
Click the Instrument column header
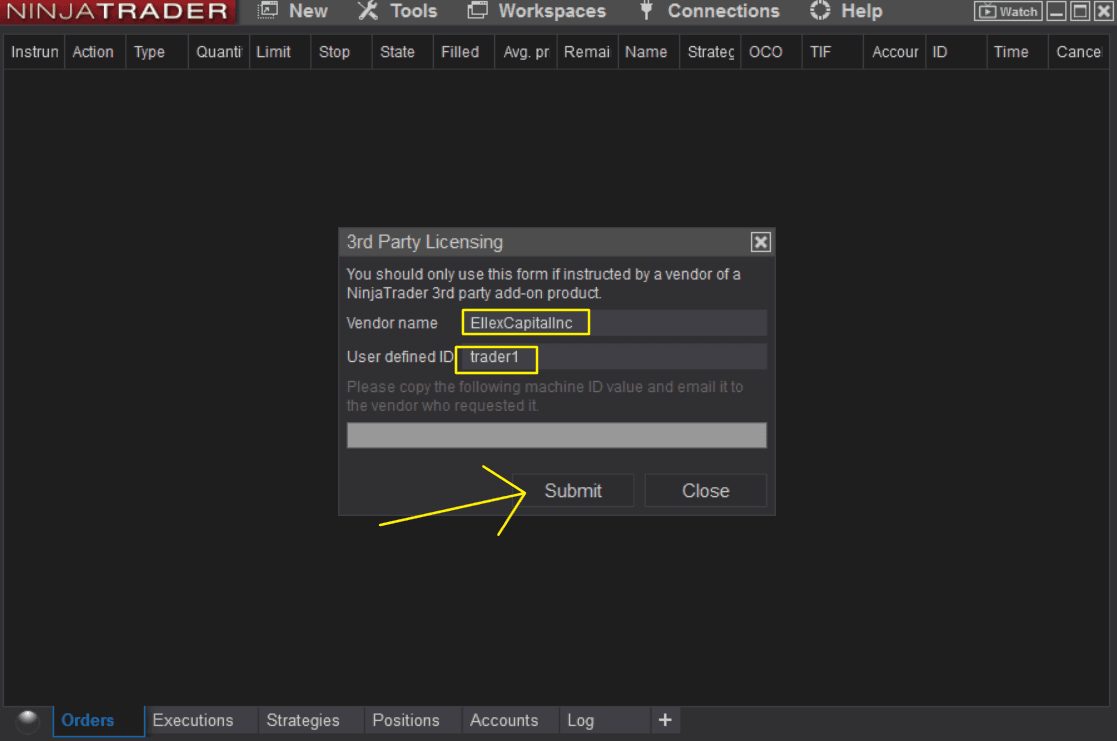(34, 52)
